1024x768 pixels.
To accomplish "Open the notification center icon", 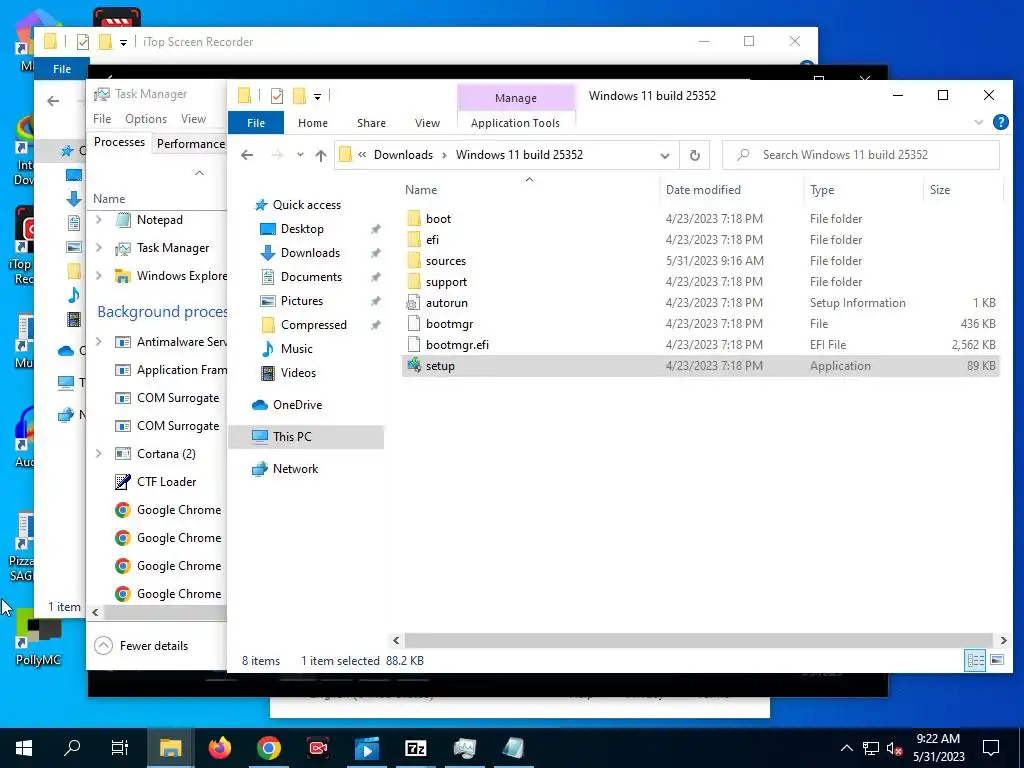I will [991, 748].
